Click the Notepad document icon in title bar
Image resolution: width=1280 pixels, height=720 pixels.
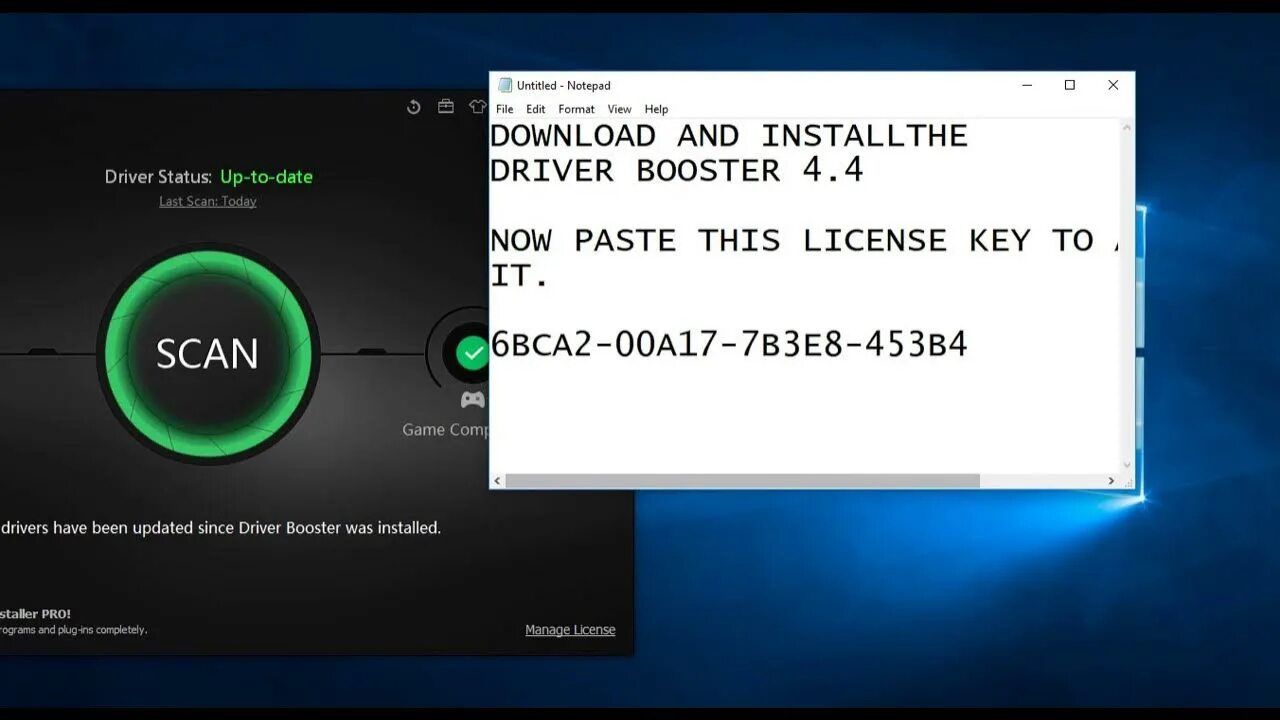click(505, 85)
